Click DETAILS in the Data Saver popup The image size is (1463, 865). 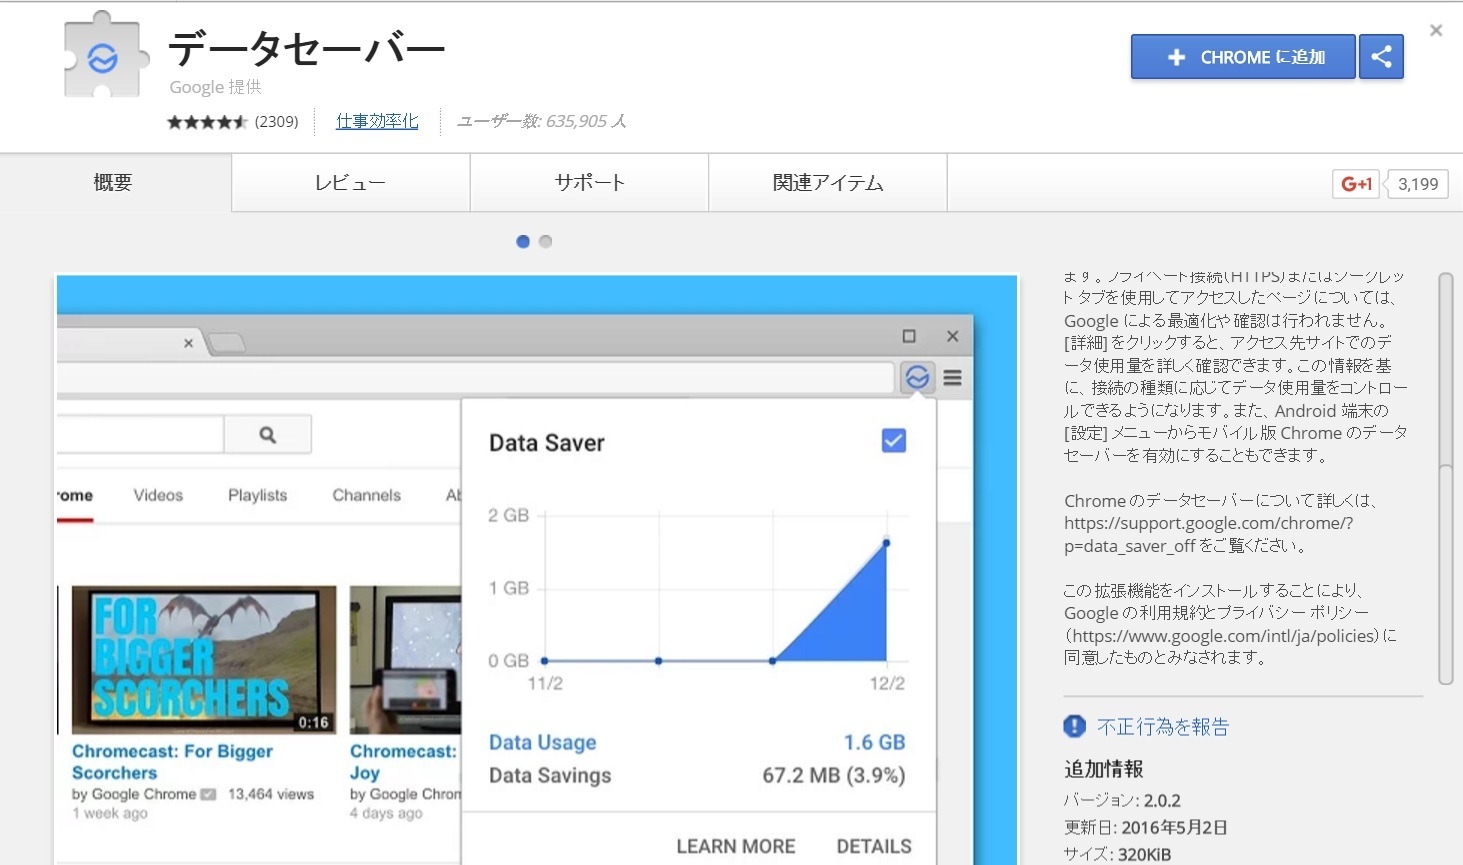pyautogui.click(x=874, y=846)
